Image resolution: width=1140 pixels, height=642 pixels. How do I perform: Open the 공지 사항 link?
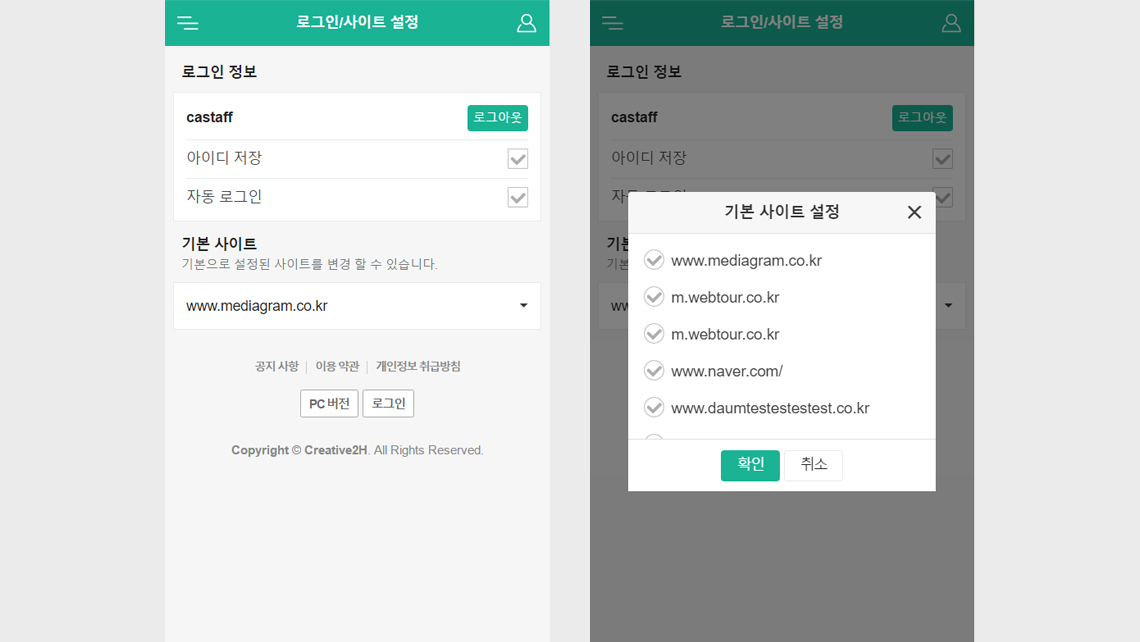276,367
